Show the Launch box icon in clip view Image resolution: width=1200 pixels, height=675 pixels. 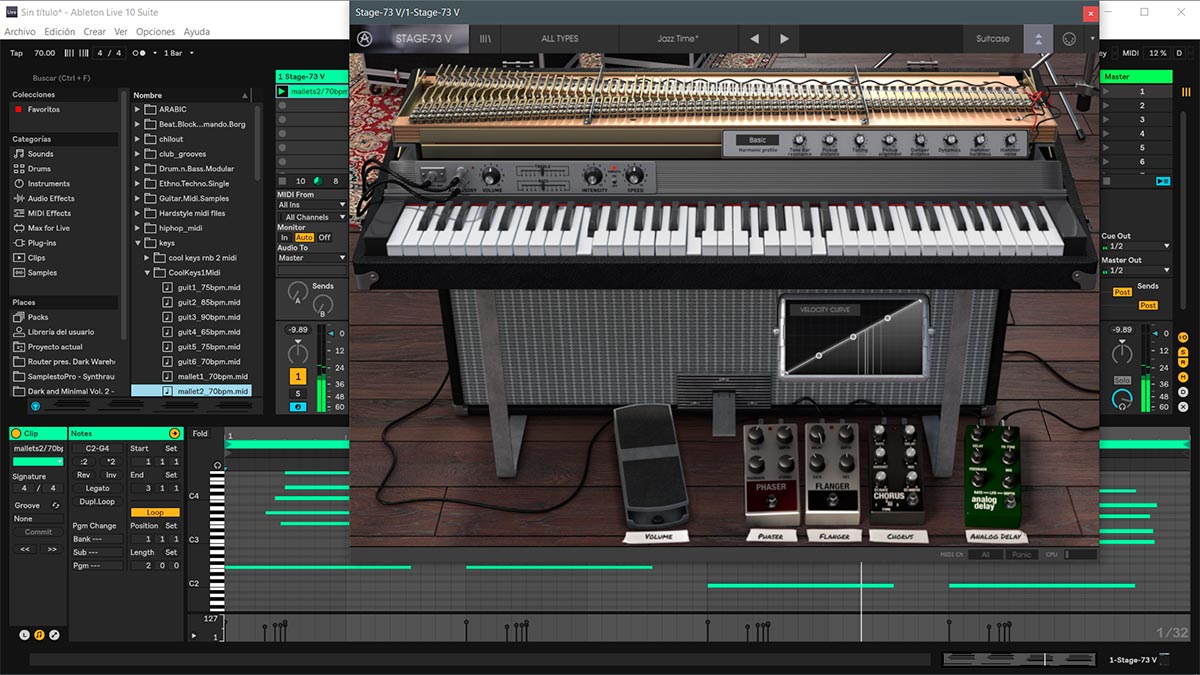(x=24, y=634)
